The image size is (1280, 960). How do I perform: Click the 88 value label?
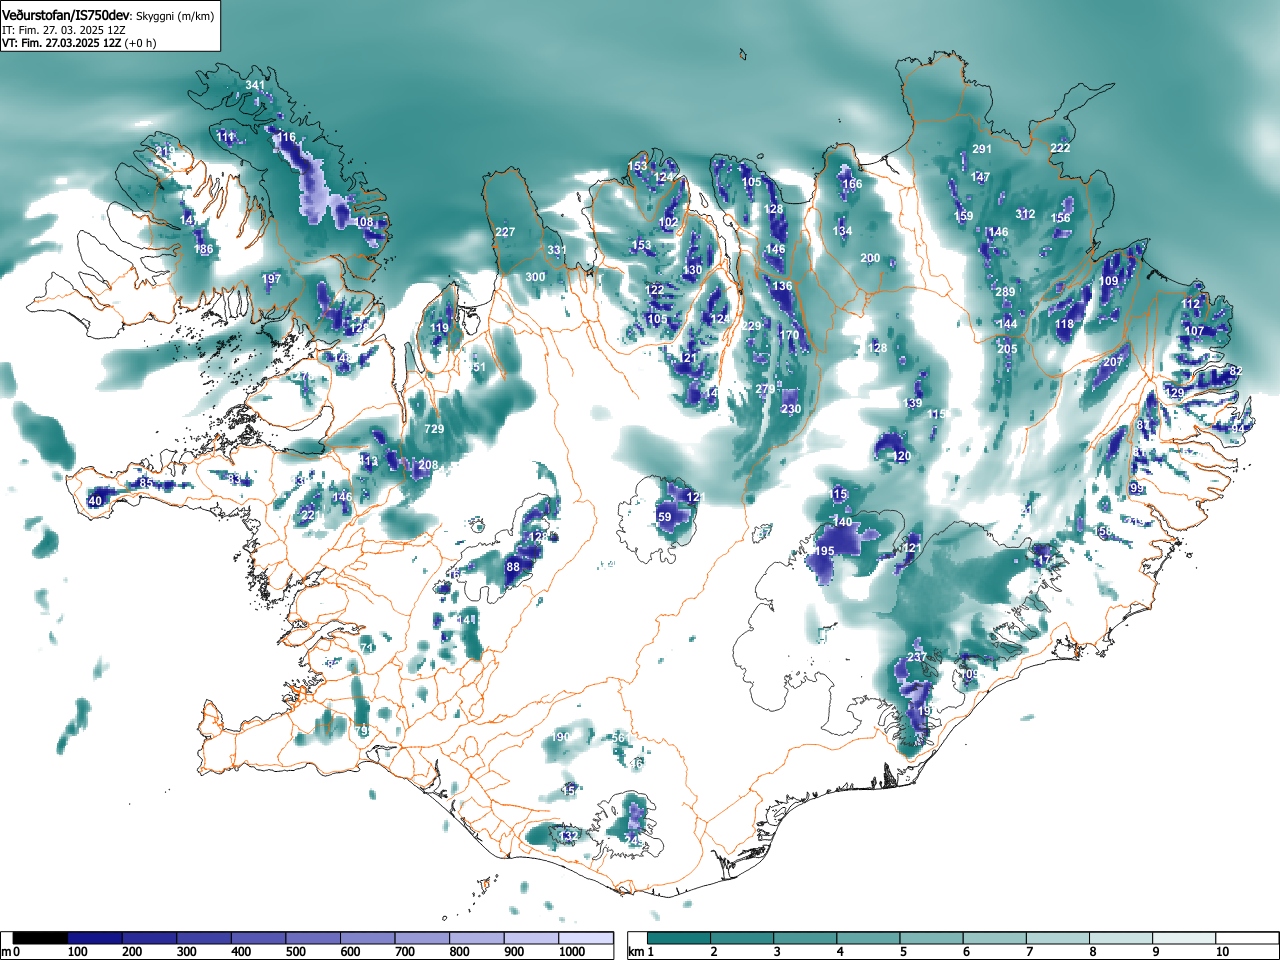(513, 567)
